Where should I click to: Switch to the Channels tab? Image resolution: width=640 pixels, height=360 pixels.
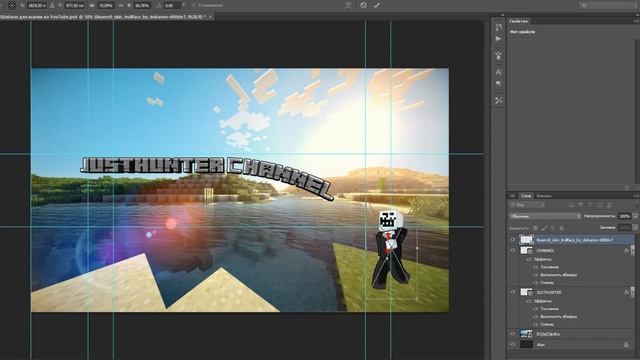tap(544, 196)
